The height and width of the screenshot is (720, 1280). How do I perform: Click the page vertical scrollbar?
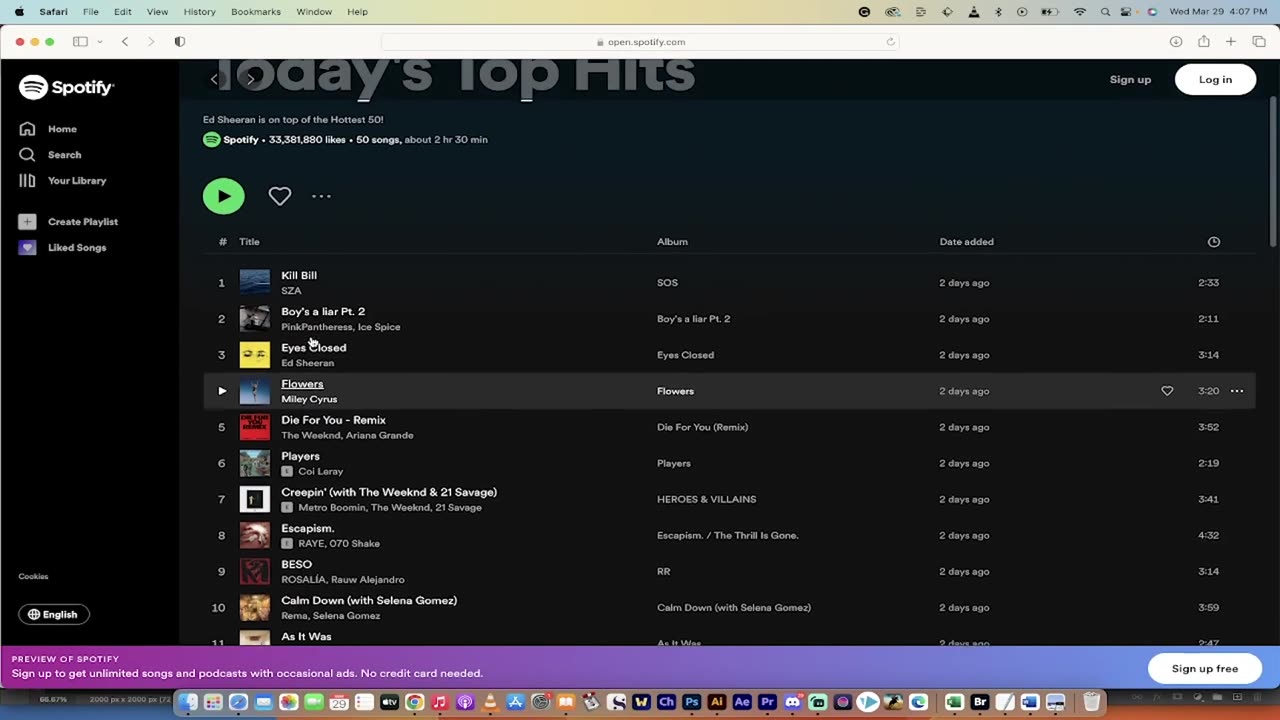point(1273,170)
